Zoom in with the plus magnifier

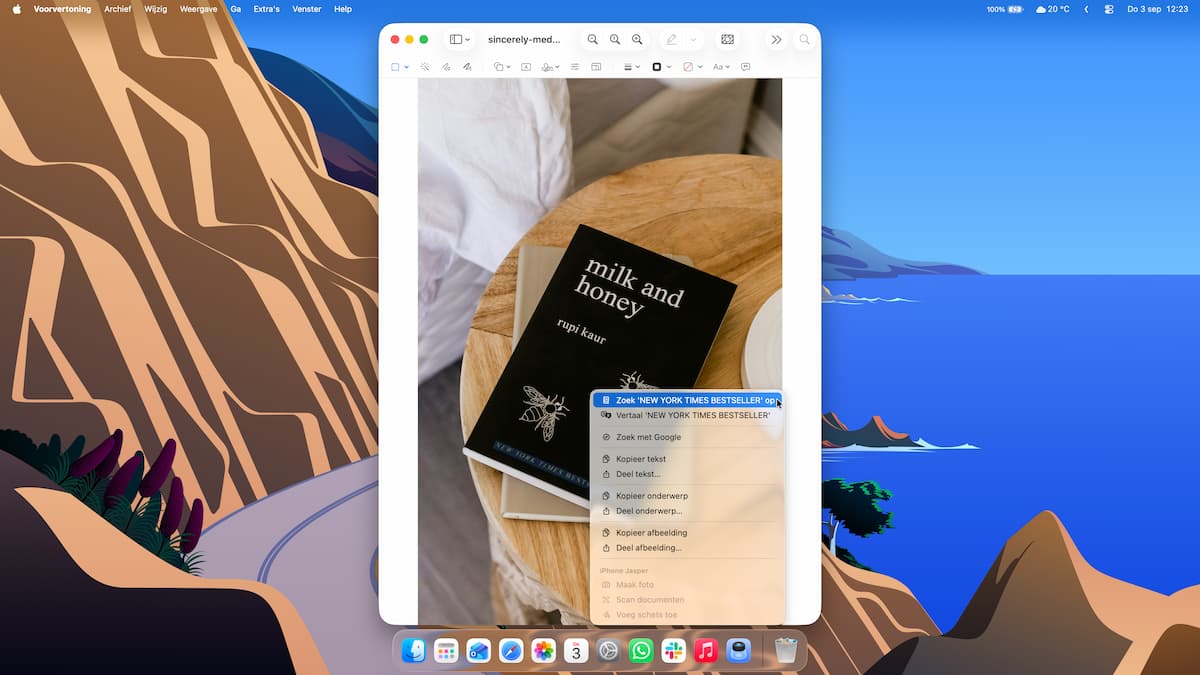[x=637, y=39]
